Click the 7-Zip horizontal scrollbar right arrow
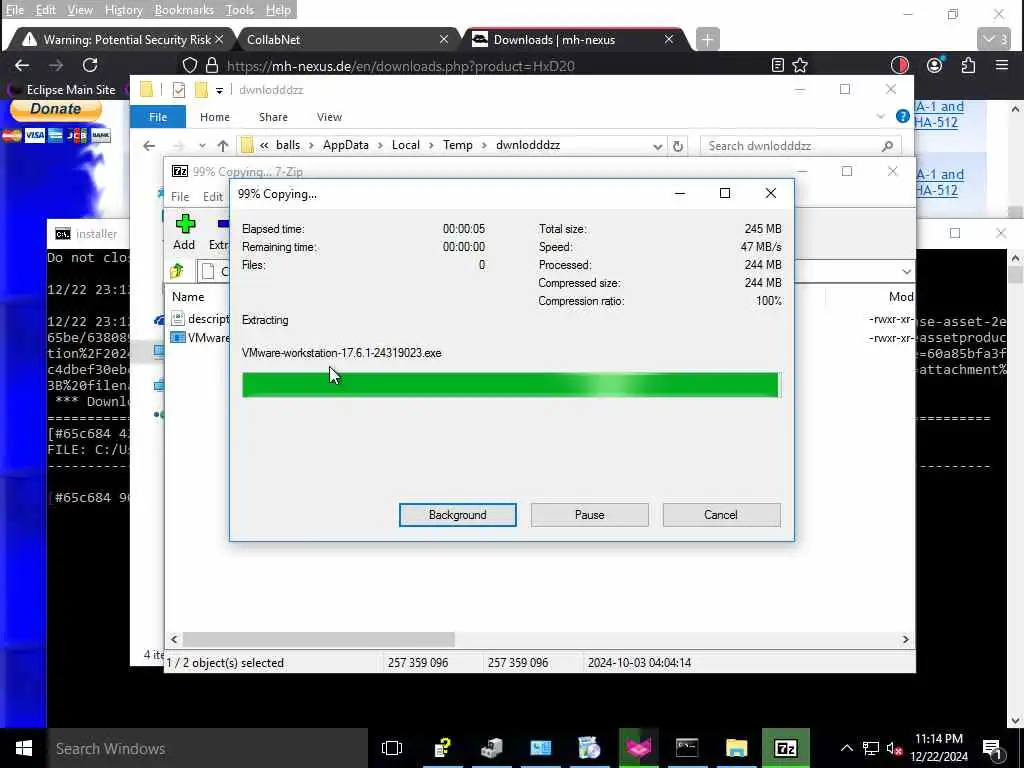Viewport: 1024px width, 768px height. click(905, 639)
